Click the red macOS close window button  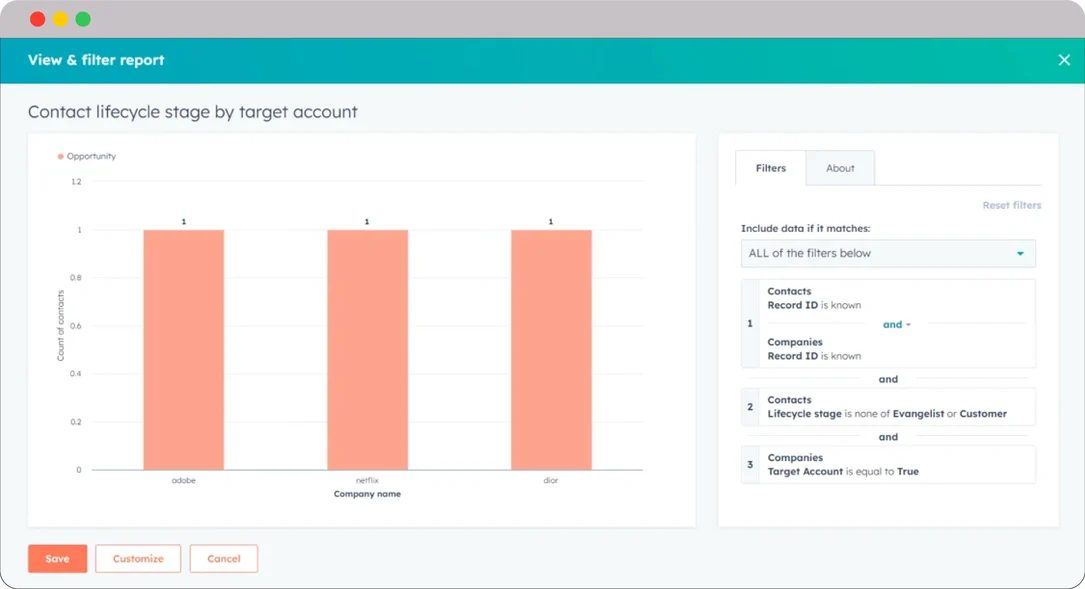point(37,19)
